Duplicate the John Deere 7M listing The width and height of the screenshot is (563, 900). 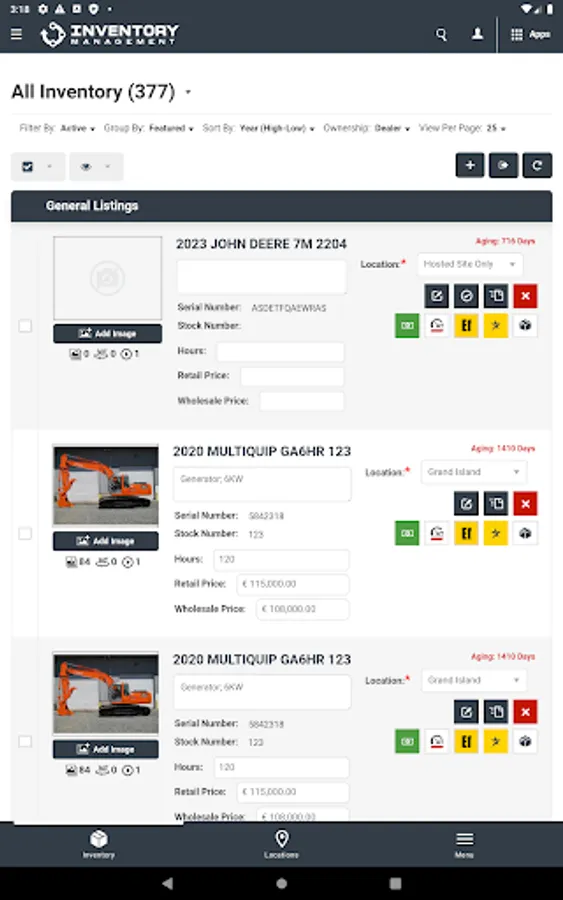496,296
